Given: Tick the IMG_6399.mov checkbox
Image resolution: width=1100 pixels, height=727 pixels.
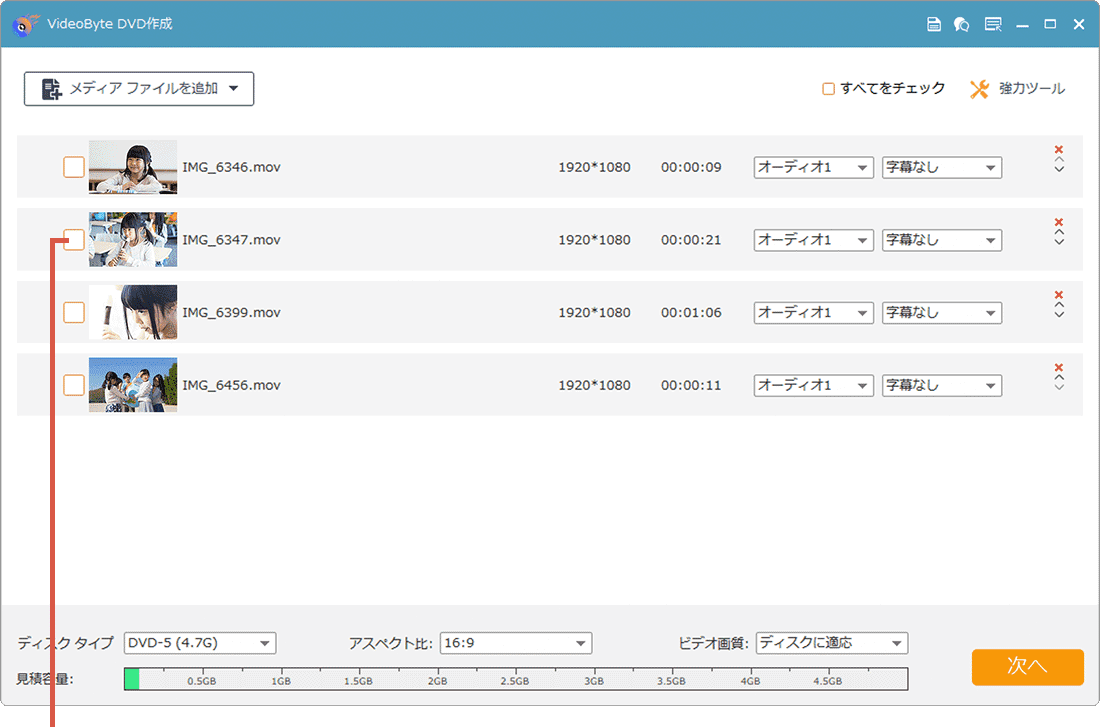Looking at the screenshot, I should (74, 312).
